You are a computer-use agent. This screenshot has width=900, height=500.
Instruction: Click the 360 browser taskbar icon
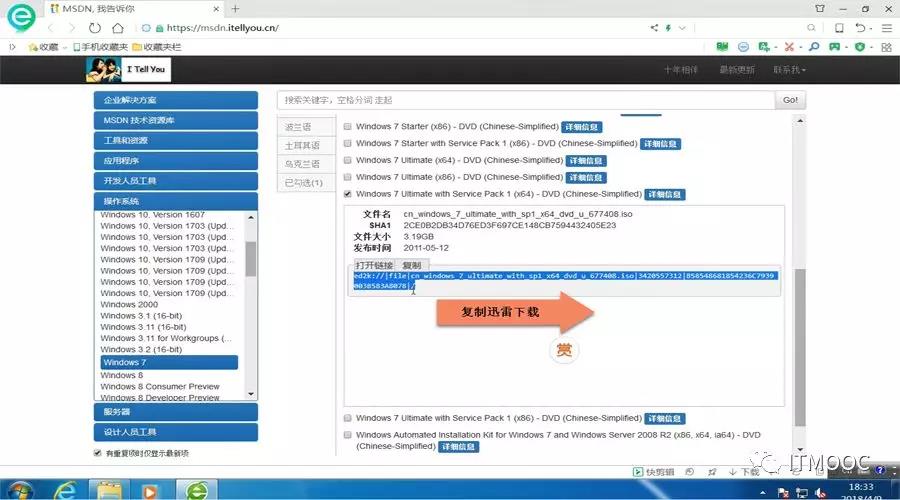[197, 491]
